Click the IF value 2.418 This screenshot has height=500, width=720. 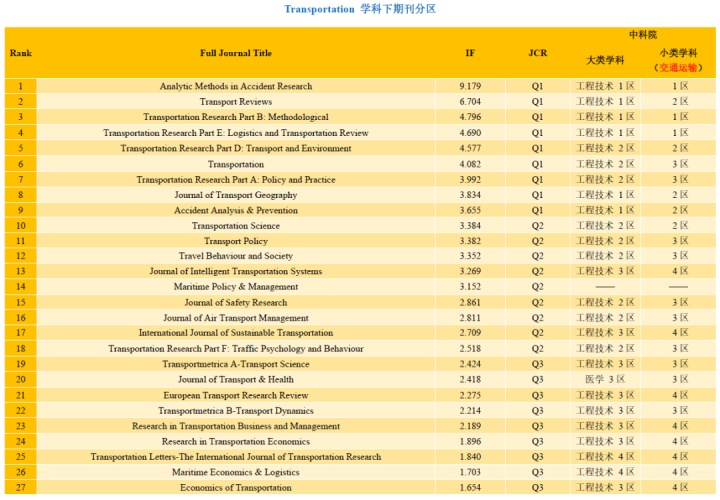coord(470,380)
